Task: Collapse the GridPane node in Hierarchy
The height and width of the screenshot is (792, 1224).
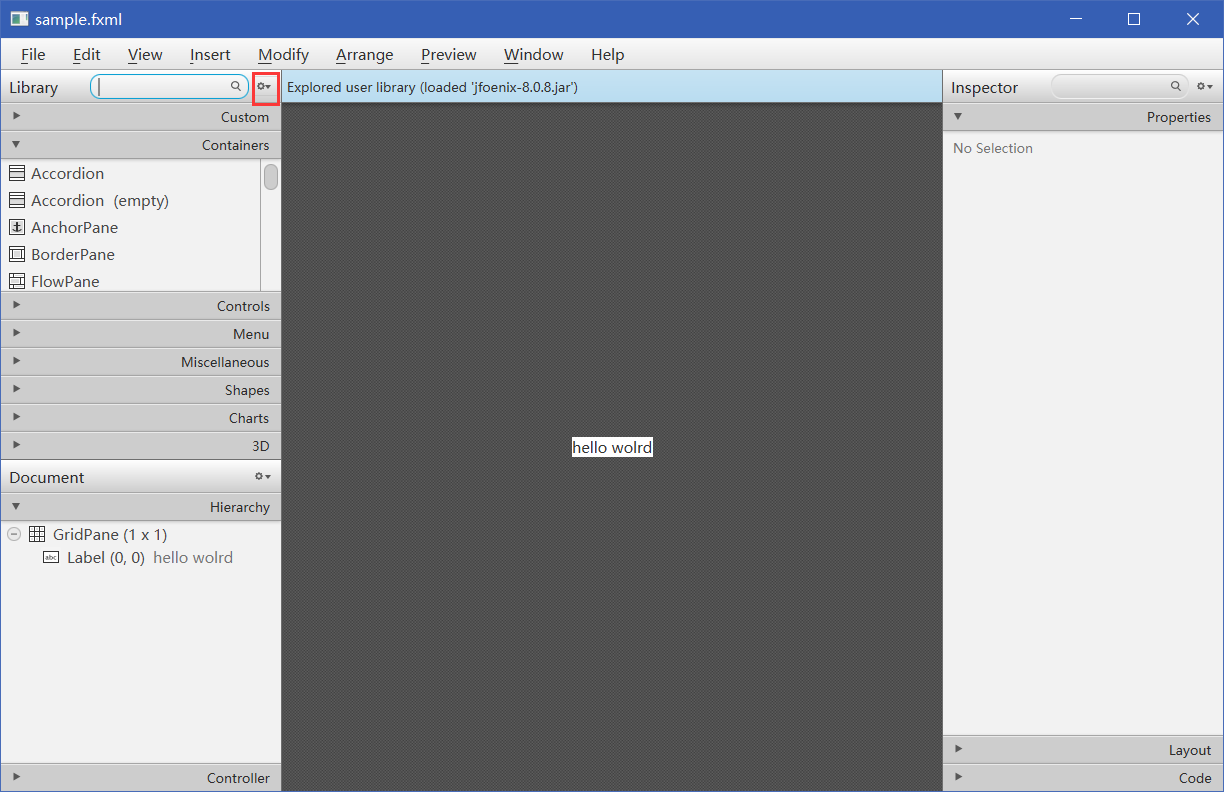Action: coord(14,534)
